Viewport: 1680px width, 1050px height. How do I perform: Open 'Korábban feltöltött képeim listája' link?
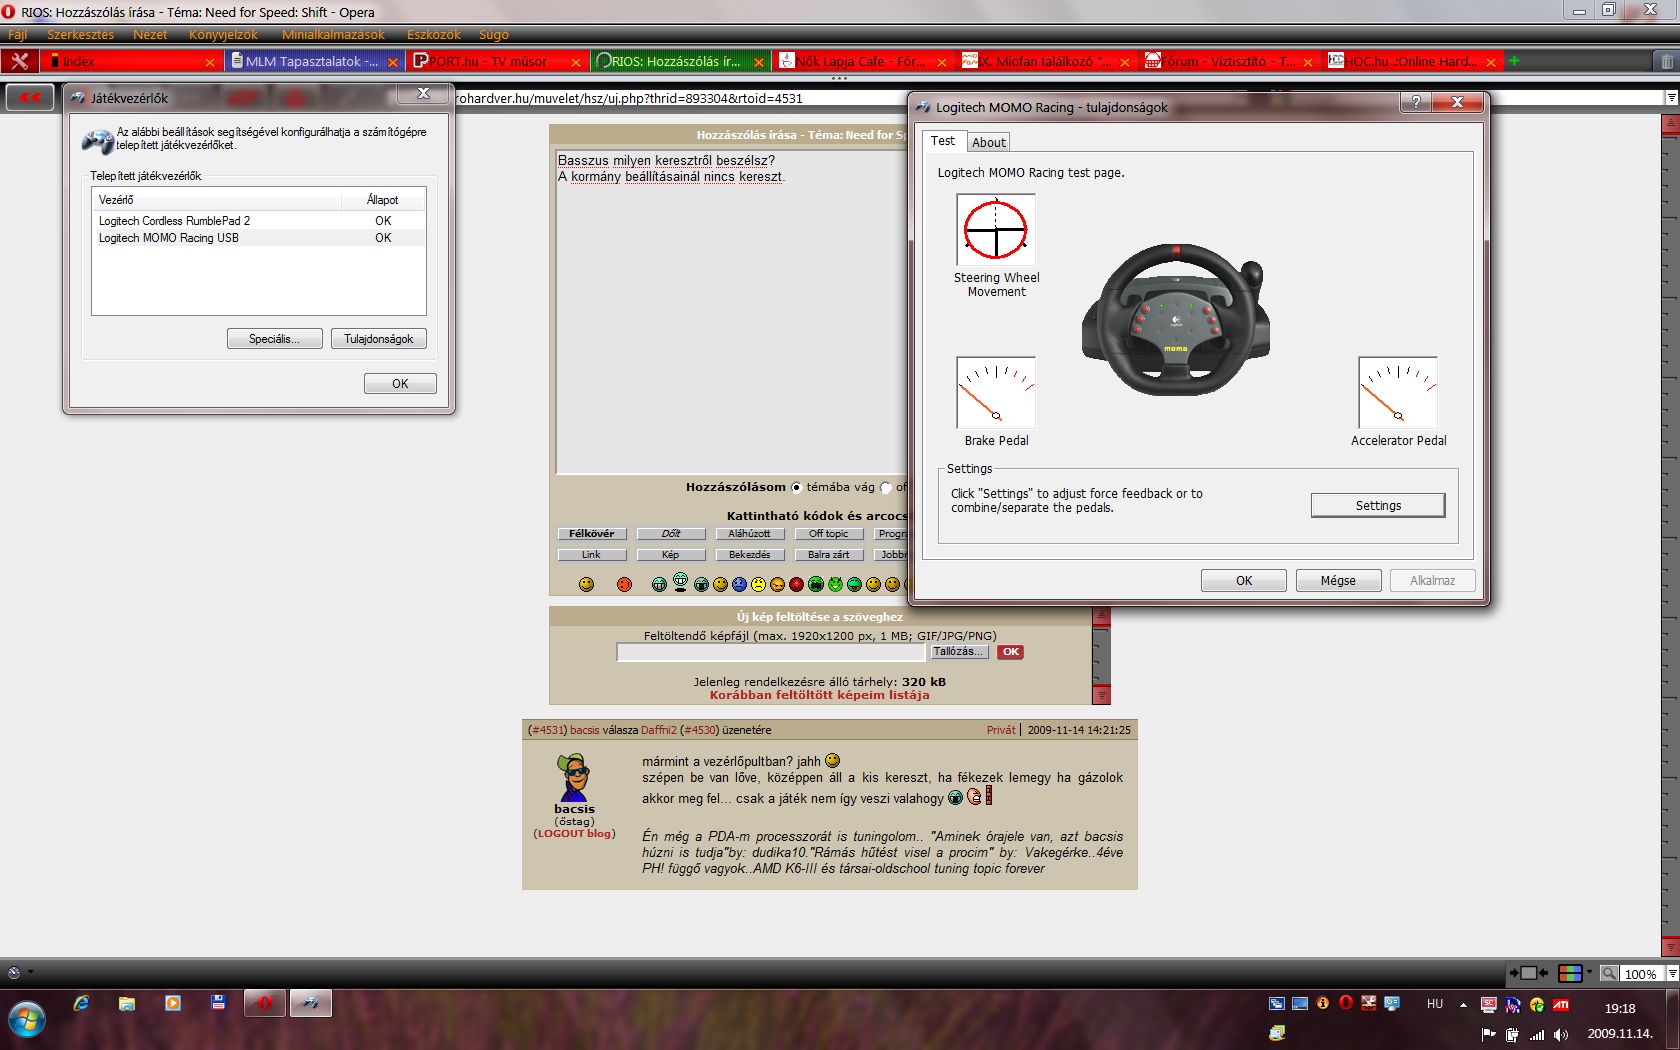pos(819,695)
